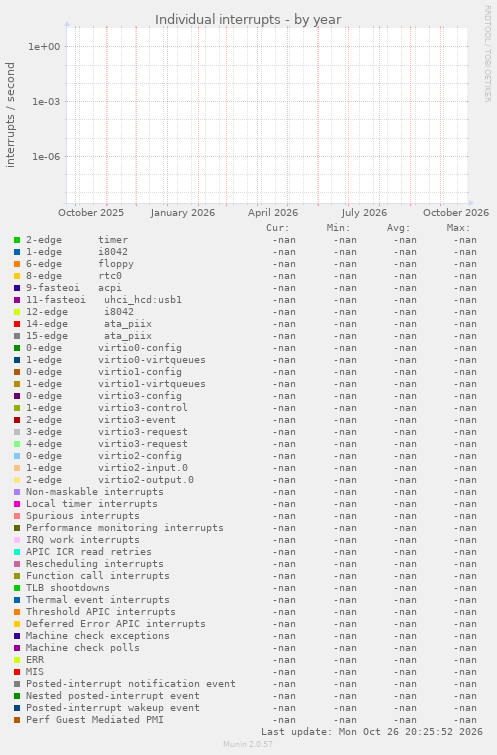
Task: Click the Cur -nan value in timer row
Action: [284, 240]
